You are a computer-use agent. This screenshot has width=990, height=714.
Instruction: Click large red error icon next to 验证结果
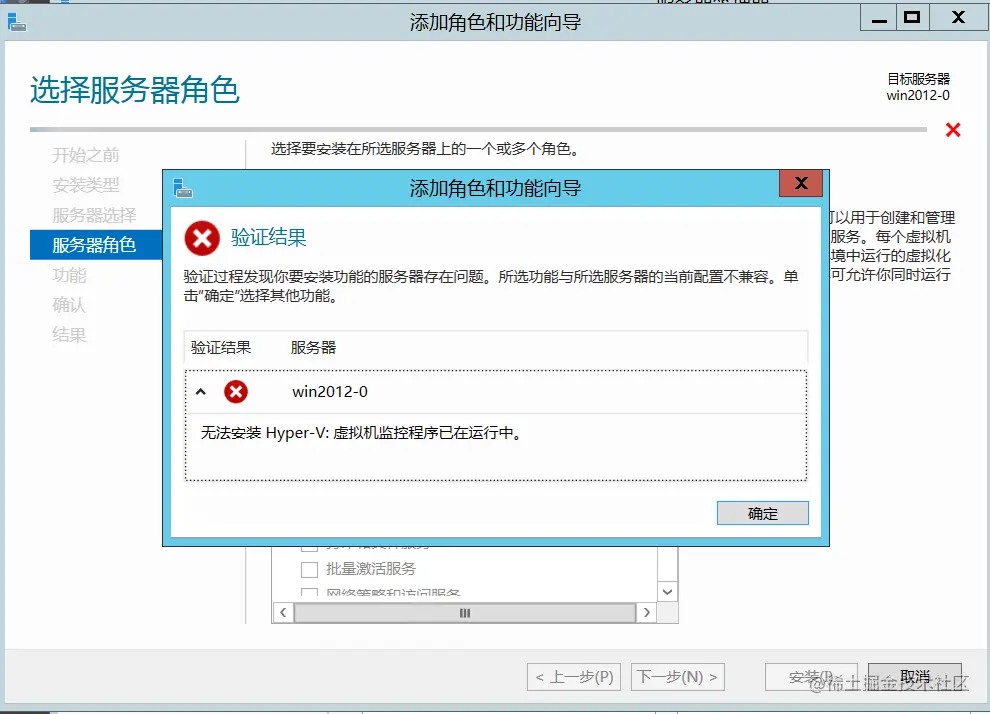tap(201, 238)
